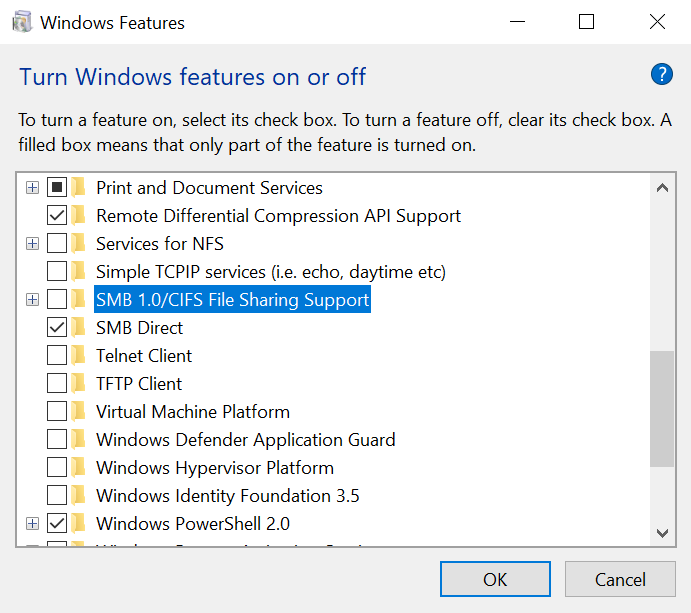Click folder icon next to SMB Direct
Viewport: 691px width, 613px height.
pos(78,327)
